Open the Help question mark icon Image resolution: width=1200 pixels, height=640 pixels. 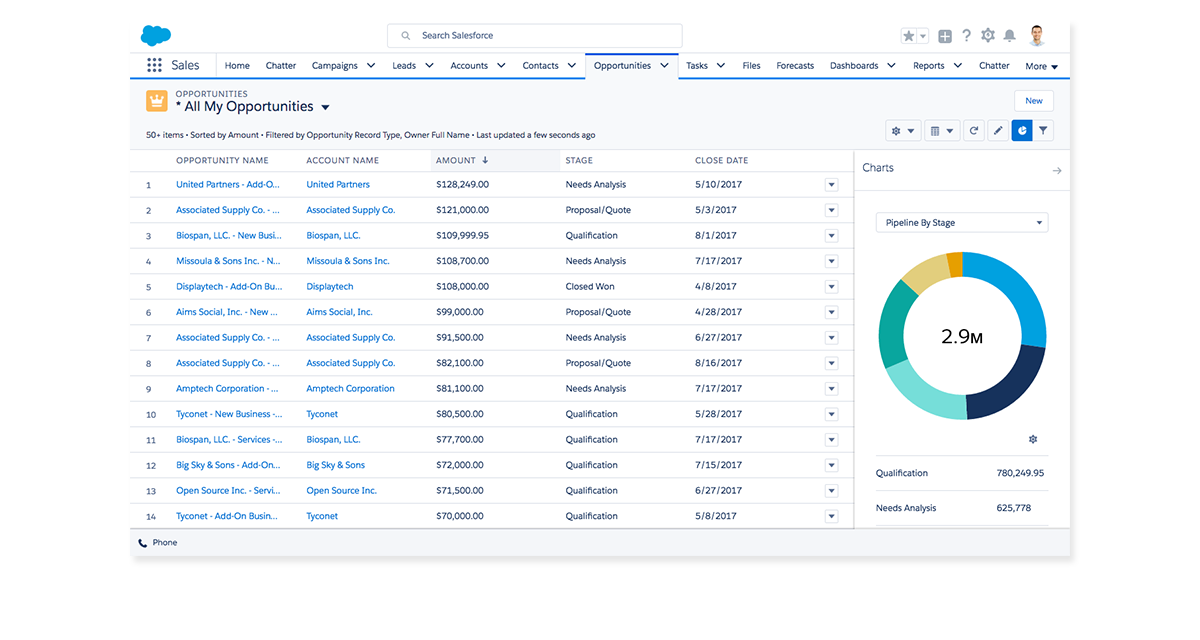(x=966, y=36)
